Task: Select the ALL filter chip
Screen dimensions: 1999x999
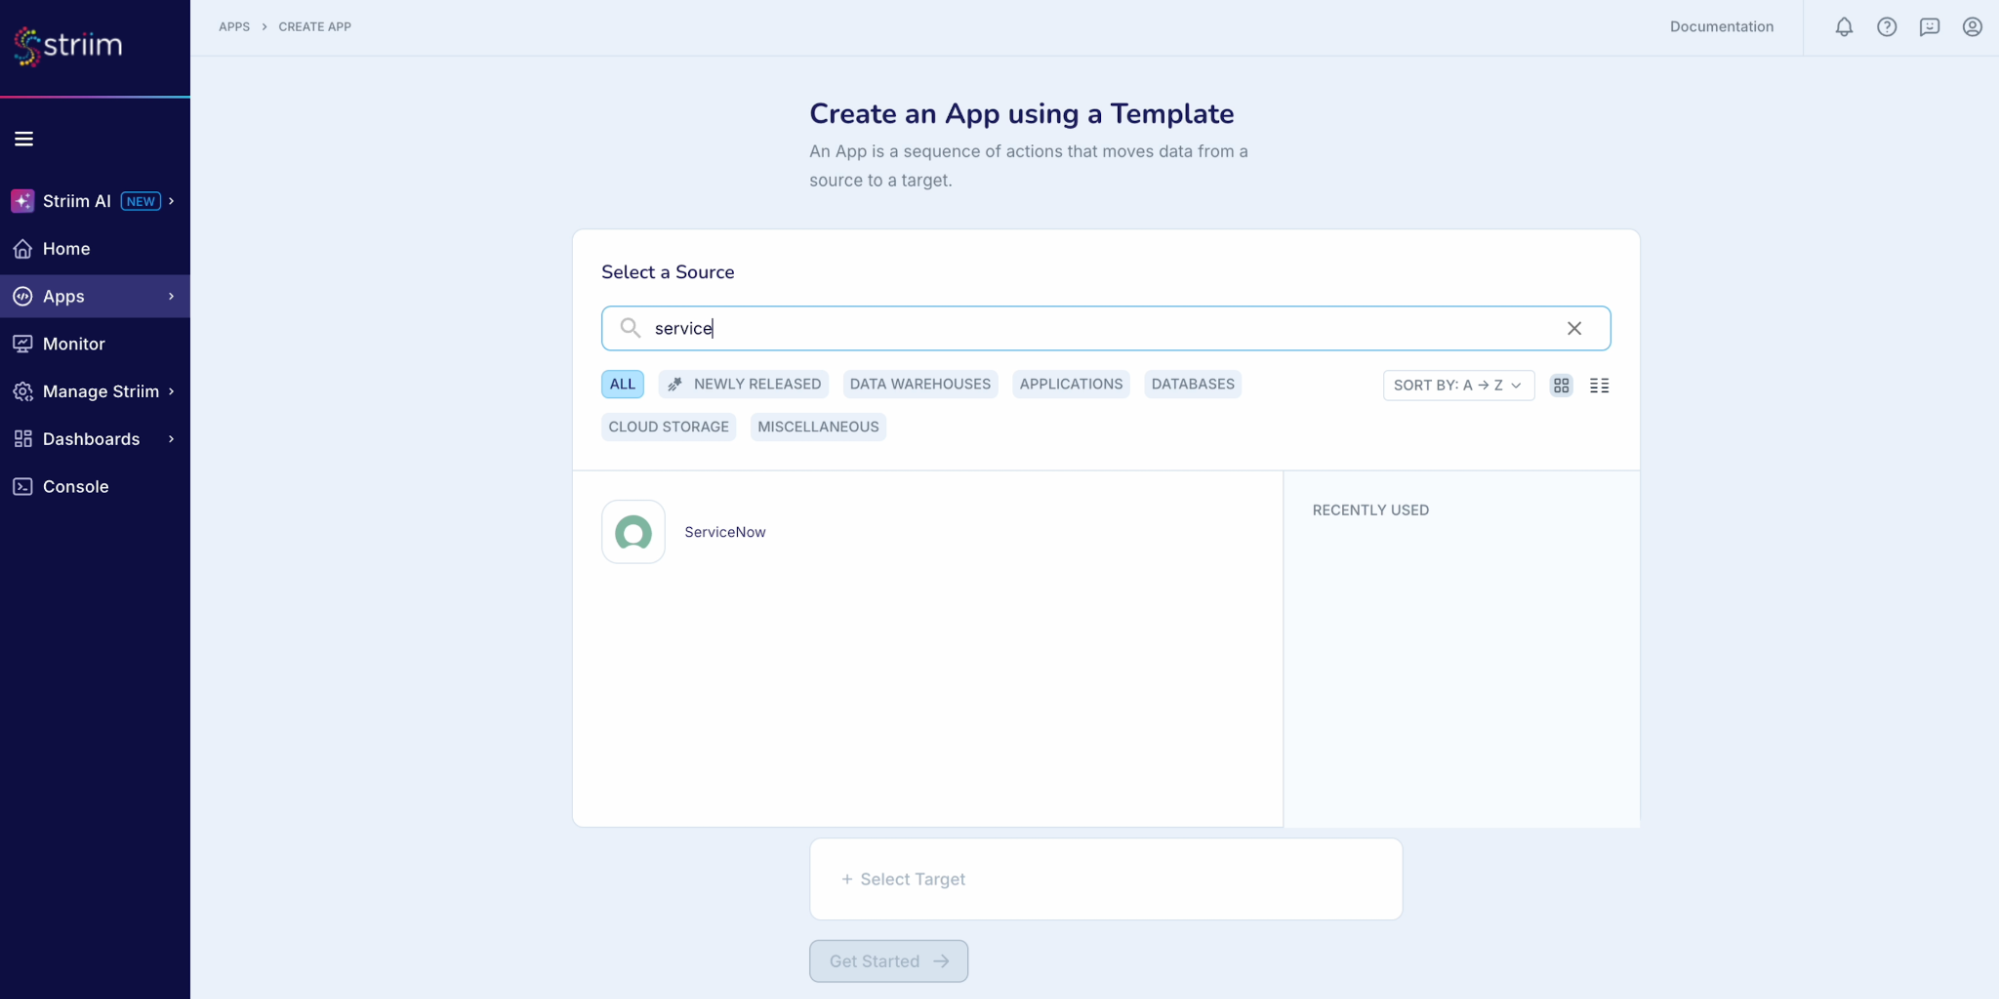Action: tap(622, 384)
